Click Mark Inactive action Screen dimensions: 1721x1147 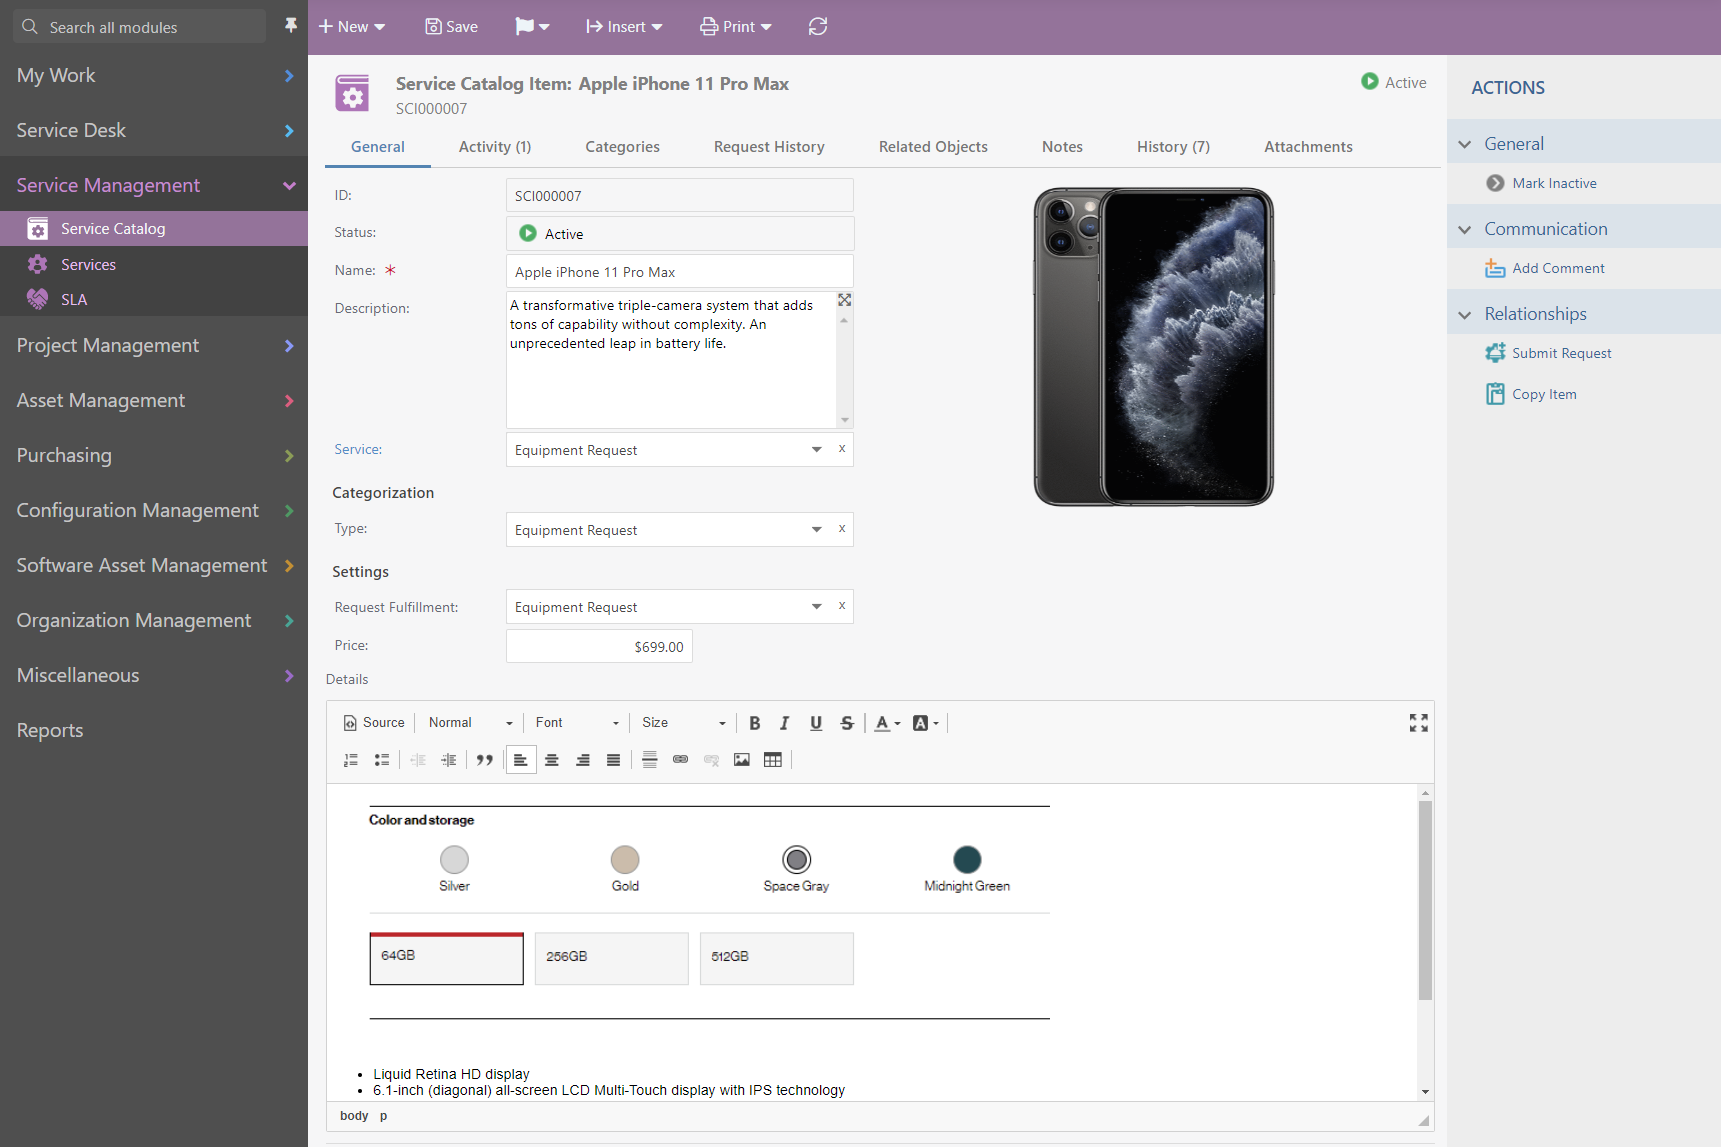[1554, 184]
